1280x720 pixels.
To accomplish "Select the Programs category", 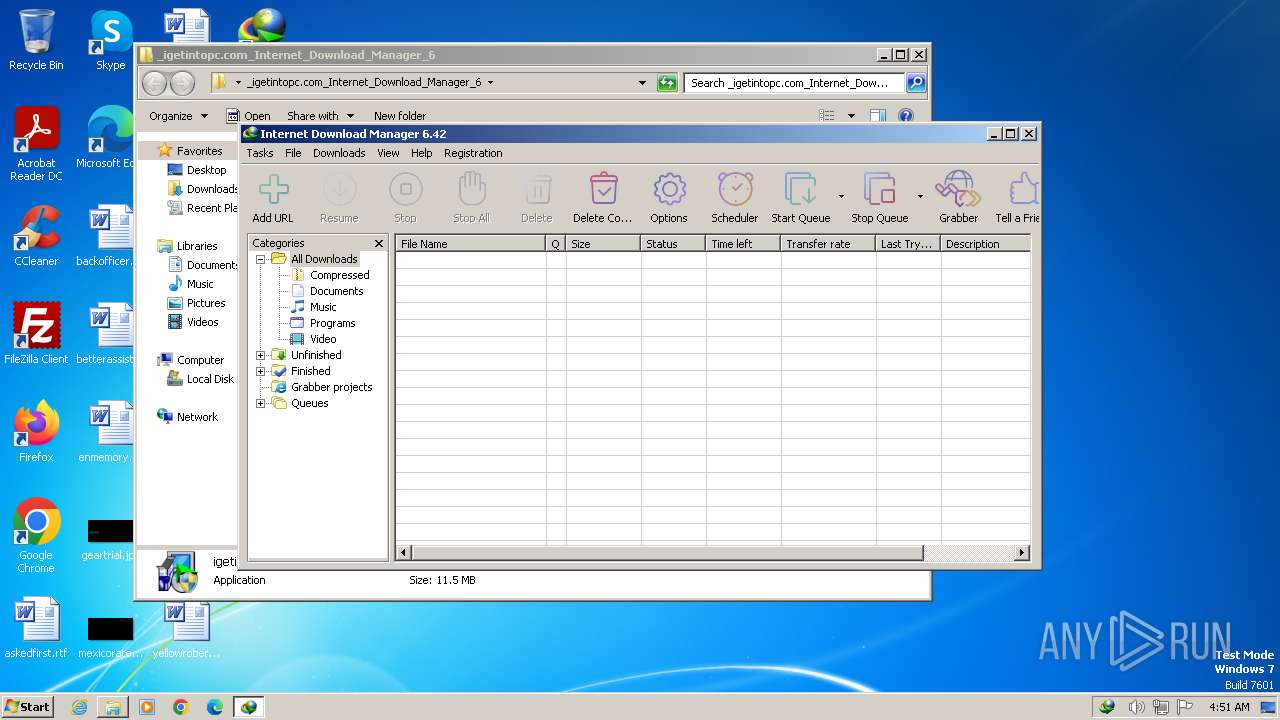I will pyautogui.click(x=332, y=323).
